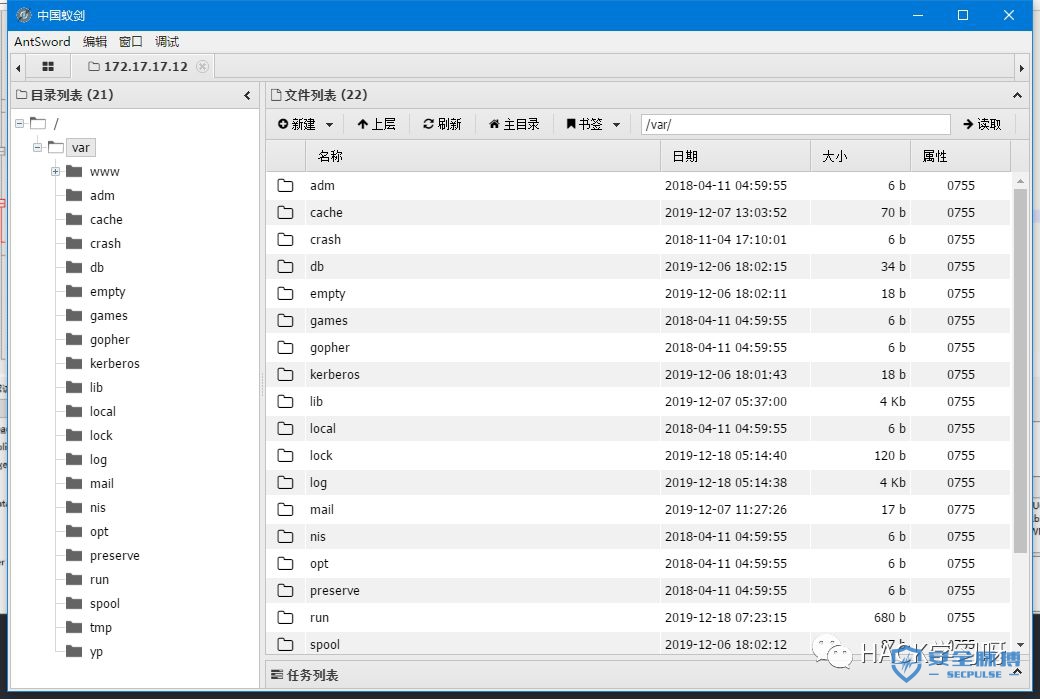Select the kerberos row in file list
1040x699 pixels.
pos(638,375)
